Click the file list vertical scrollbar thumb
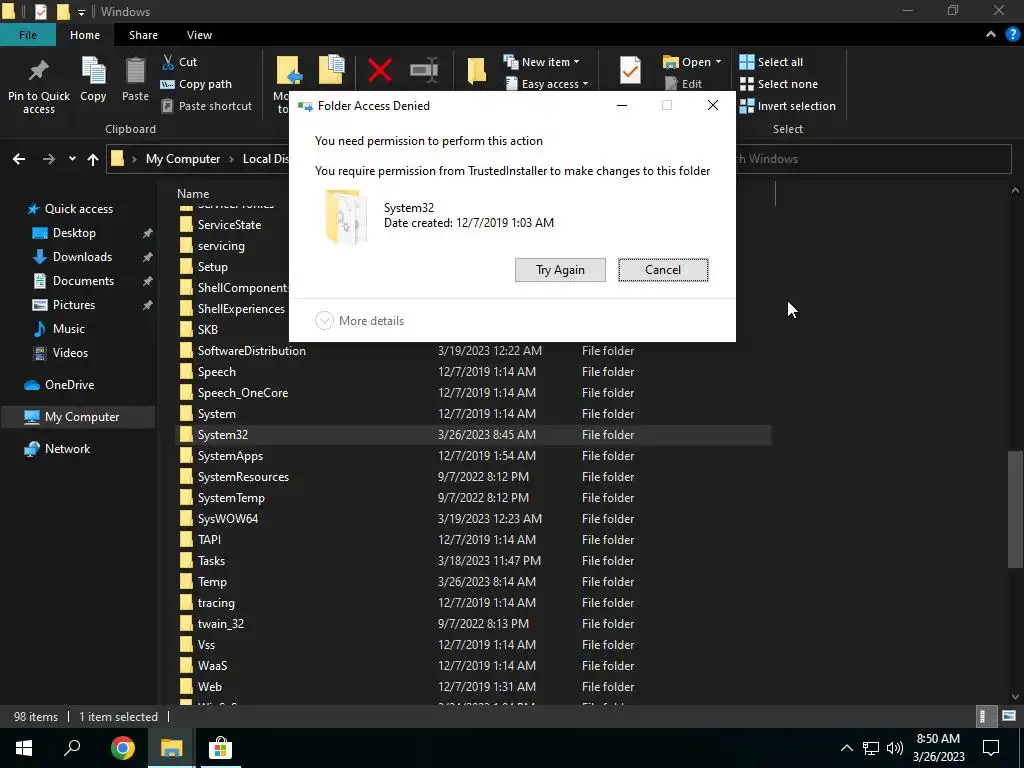Image resolution: width=1024 pixels, height=768 pixels. click(1015, 509)
